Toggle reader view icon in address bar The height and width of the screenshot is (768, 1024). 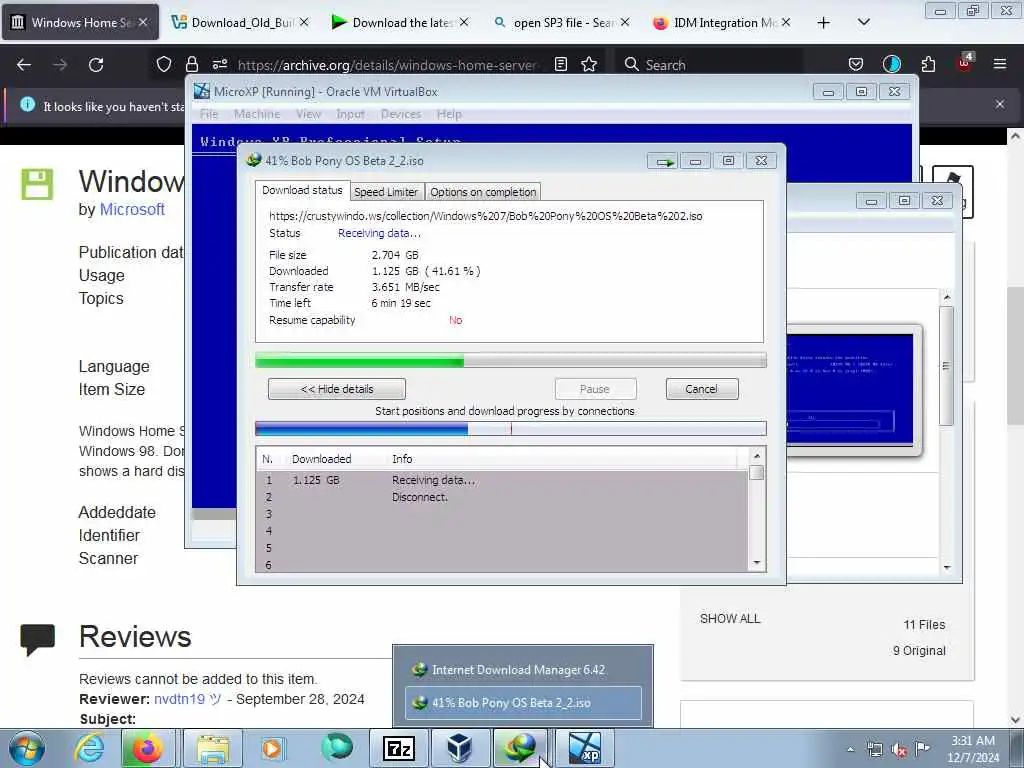(560, 64)
